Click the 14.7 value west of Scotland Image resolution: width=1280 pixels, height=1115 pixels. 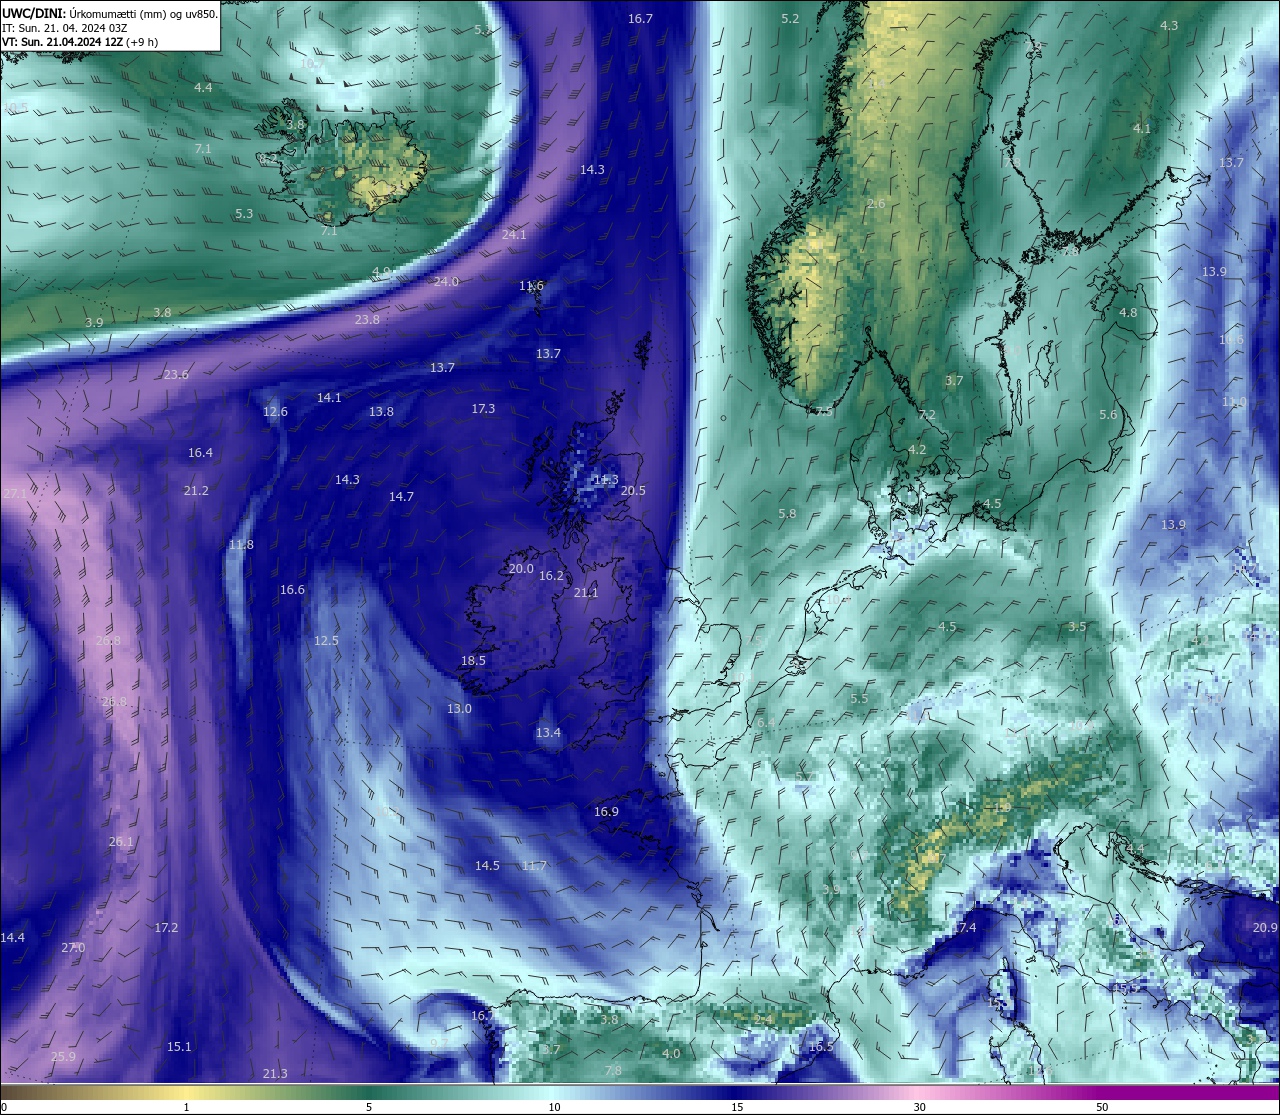point(401,497)
